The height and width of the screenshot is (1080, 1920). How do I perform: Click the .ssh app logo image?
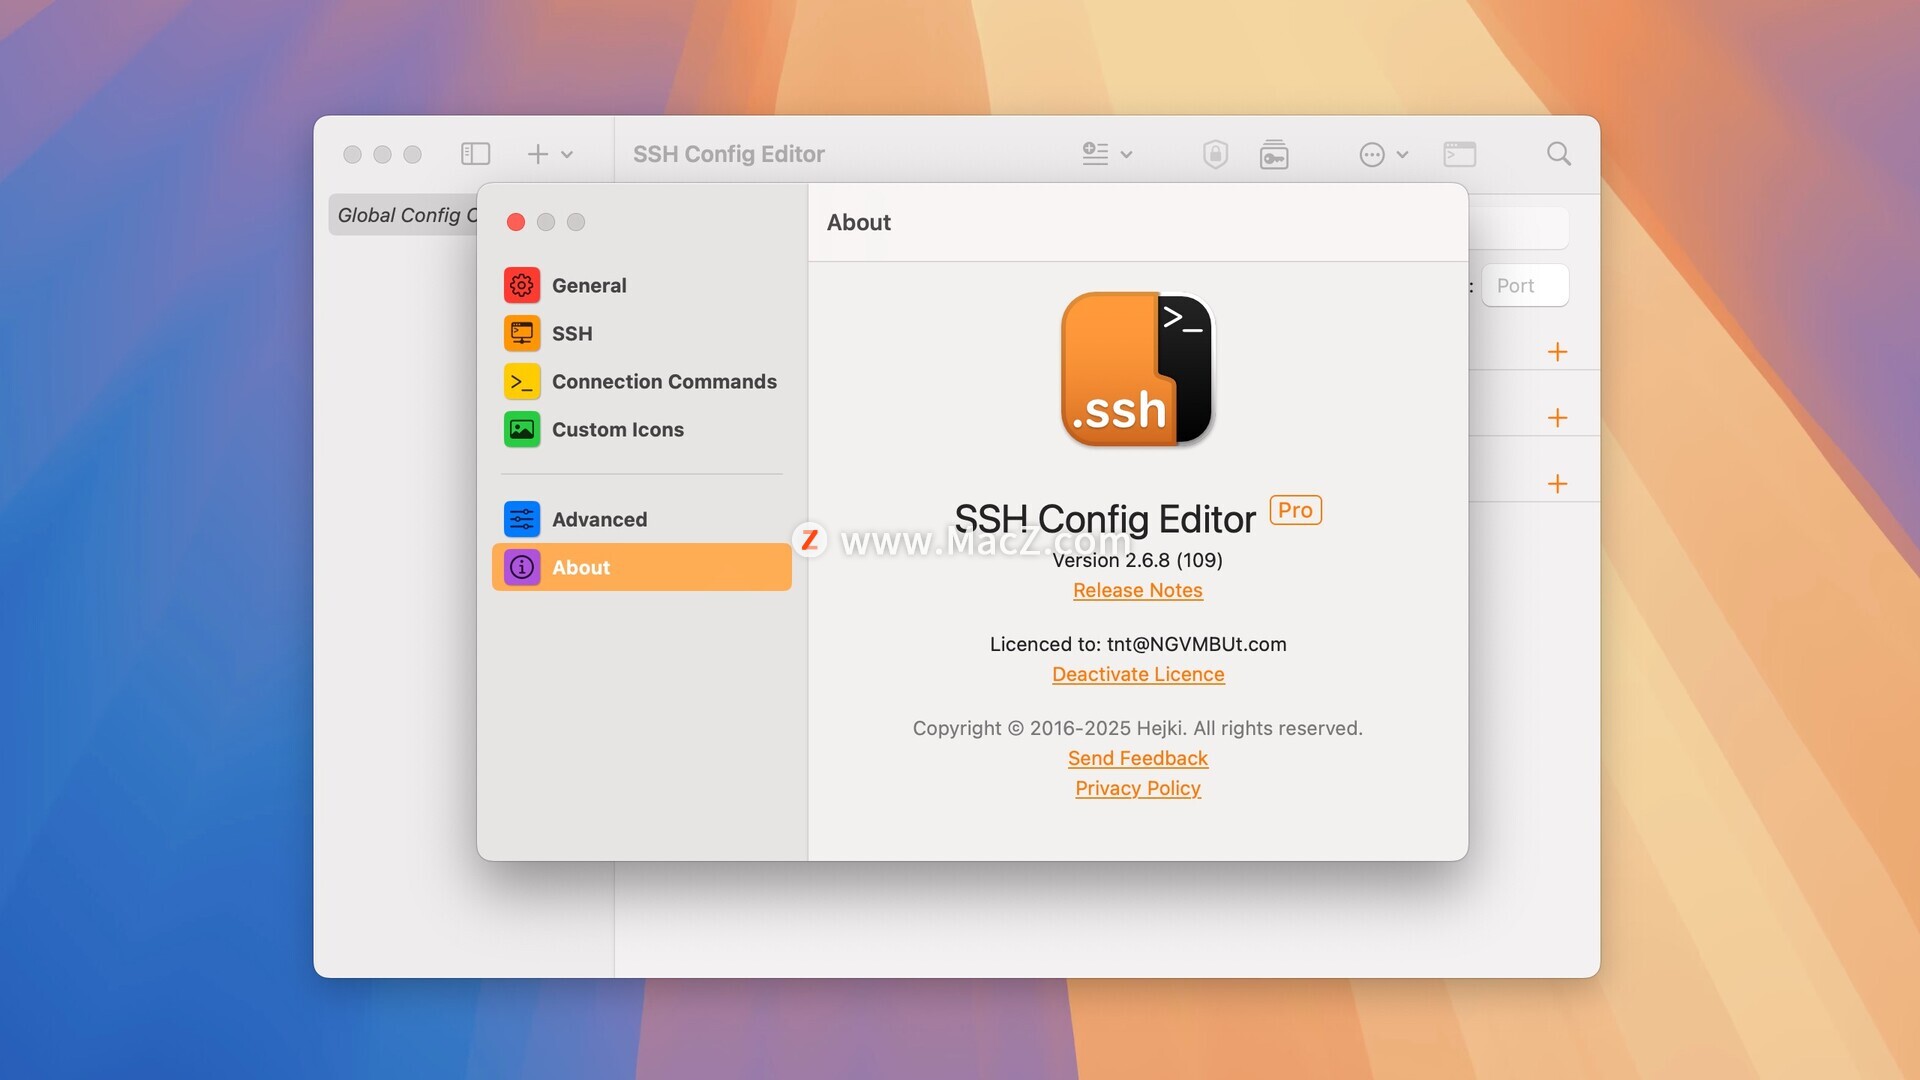click(1138, 369)
